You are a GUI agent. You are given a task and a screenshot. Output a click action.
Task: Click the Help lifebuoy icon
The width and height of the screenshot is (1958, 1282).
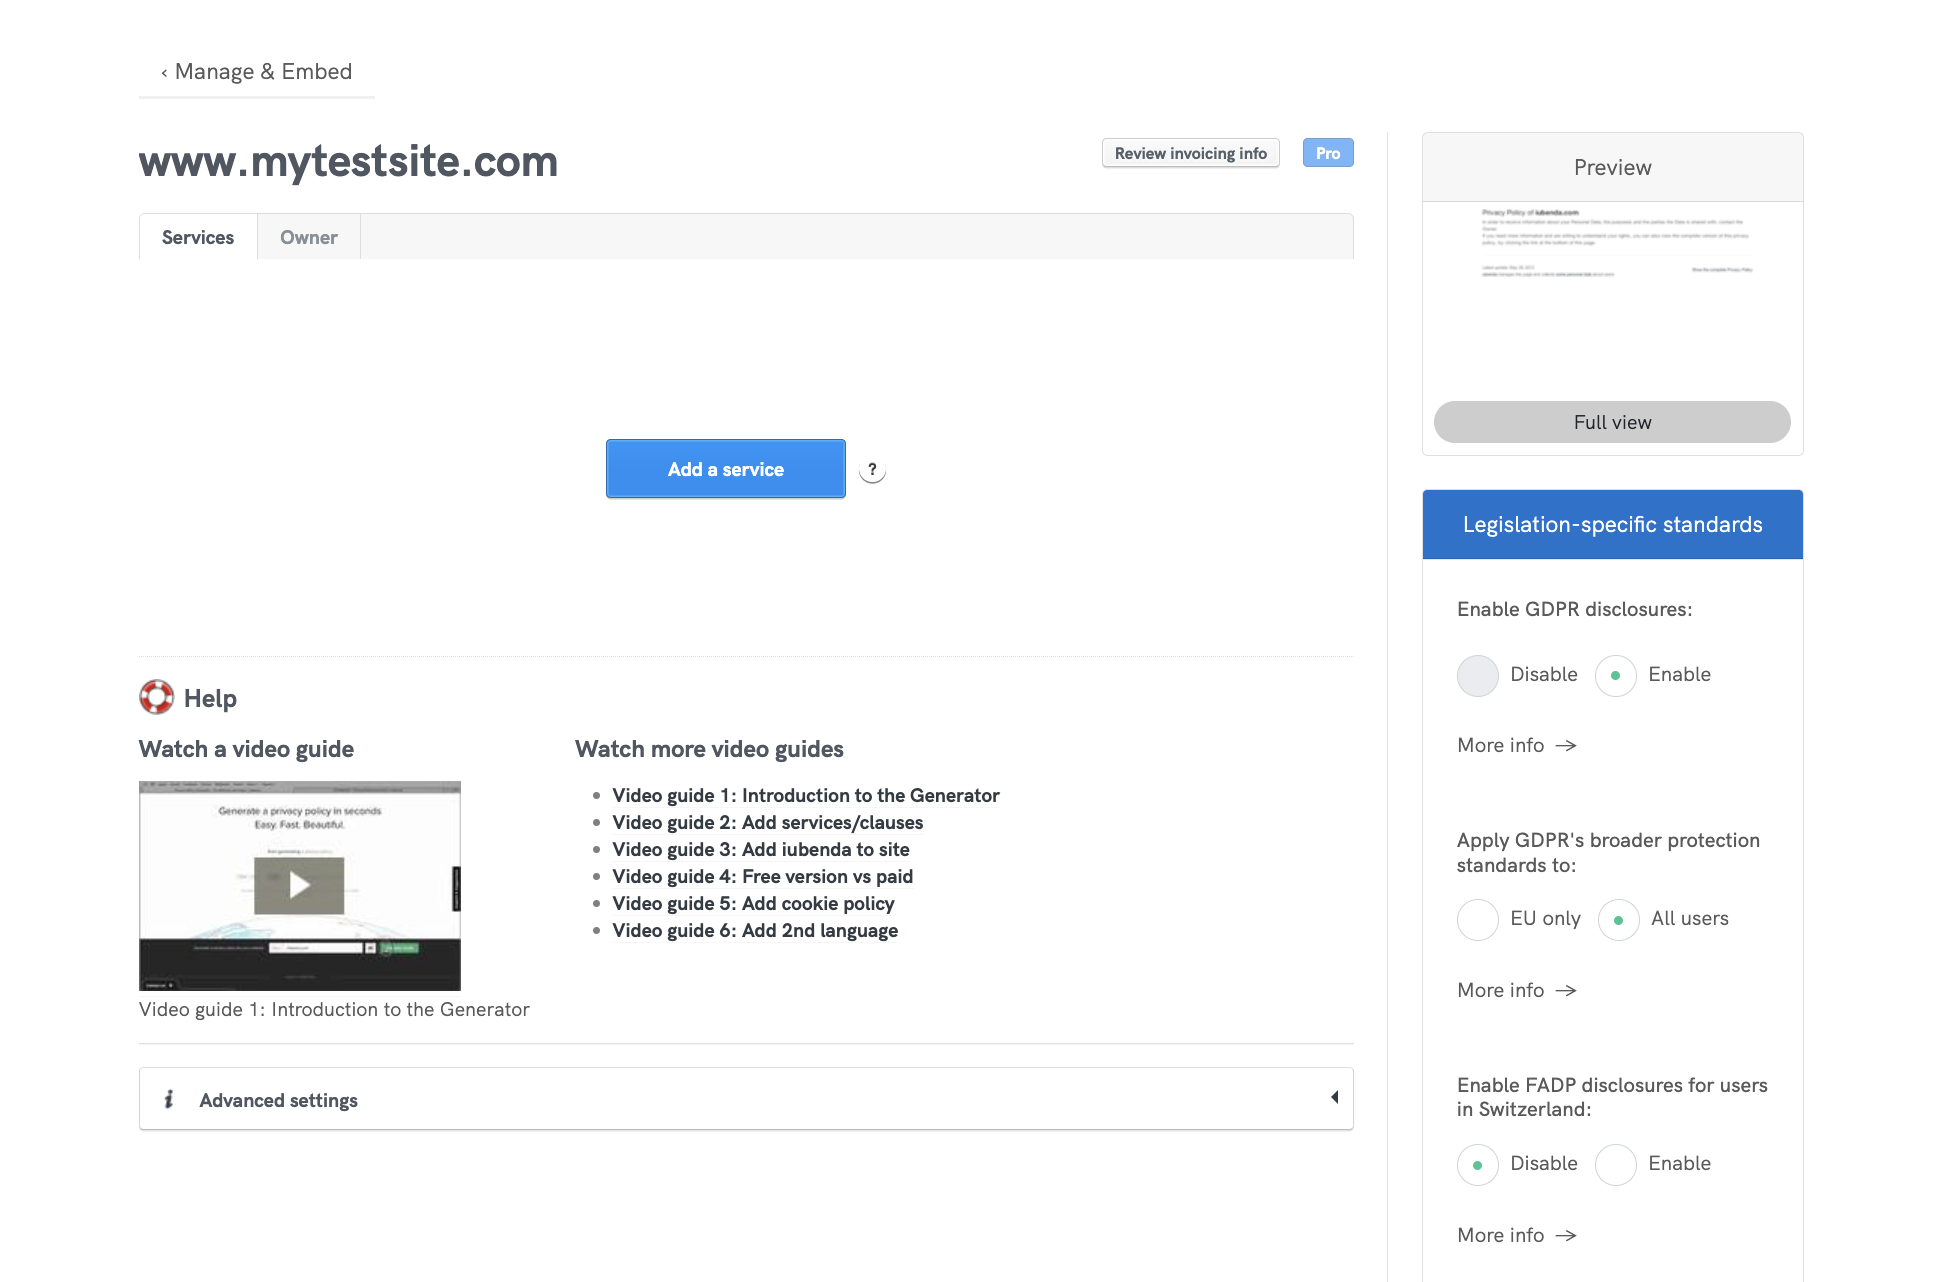[157, 697]
